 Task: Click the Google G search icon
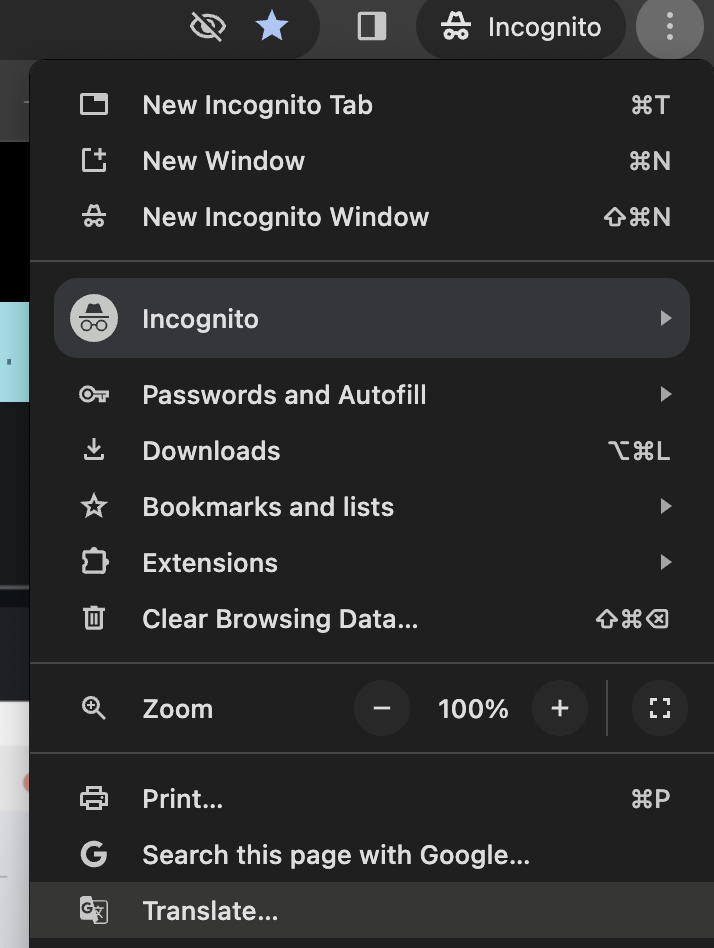click(x=94, y=855)
